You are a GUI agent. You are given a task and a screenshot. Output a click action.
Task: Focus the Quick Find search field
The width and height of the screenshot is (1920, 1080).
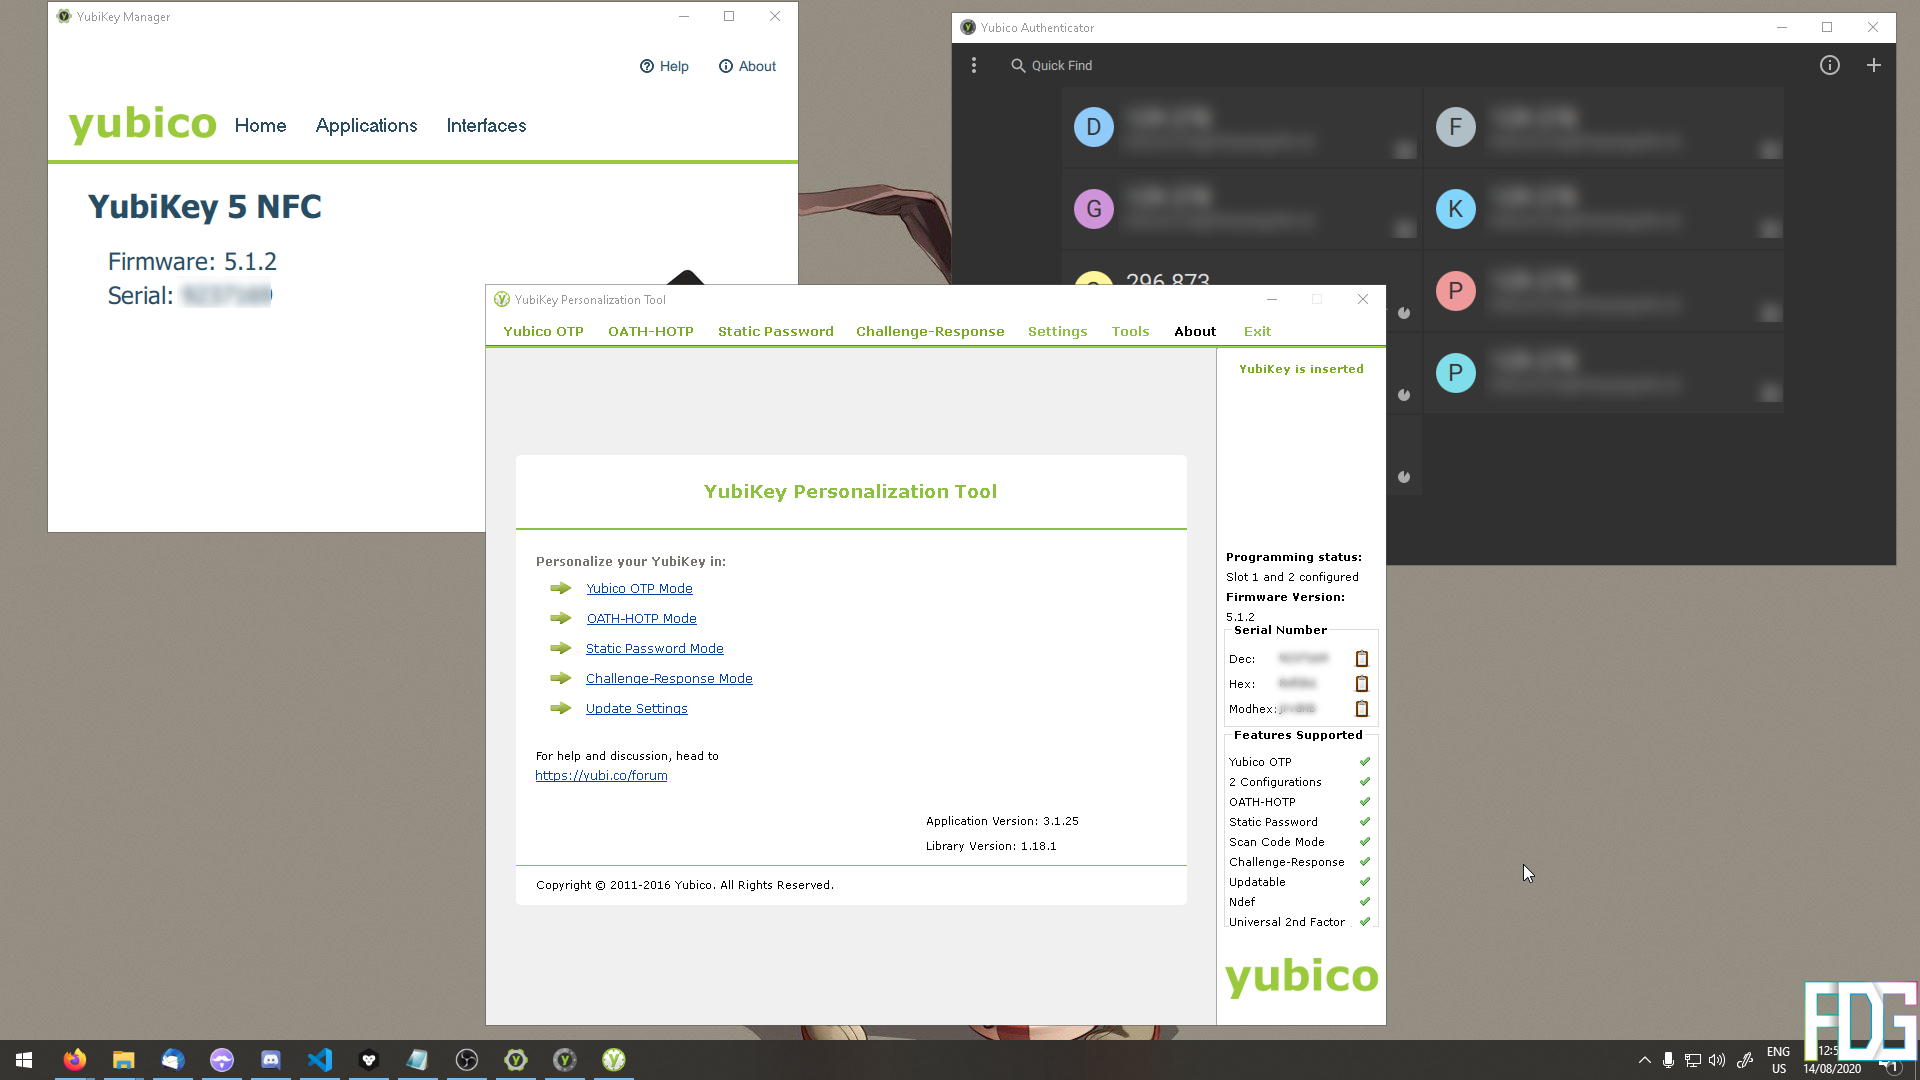tap(1061, 66)
